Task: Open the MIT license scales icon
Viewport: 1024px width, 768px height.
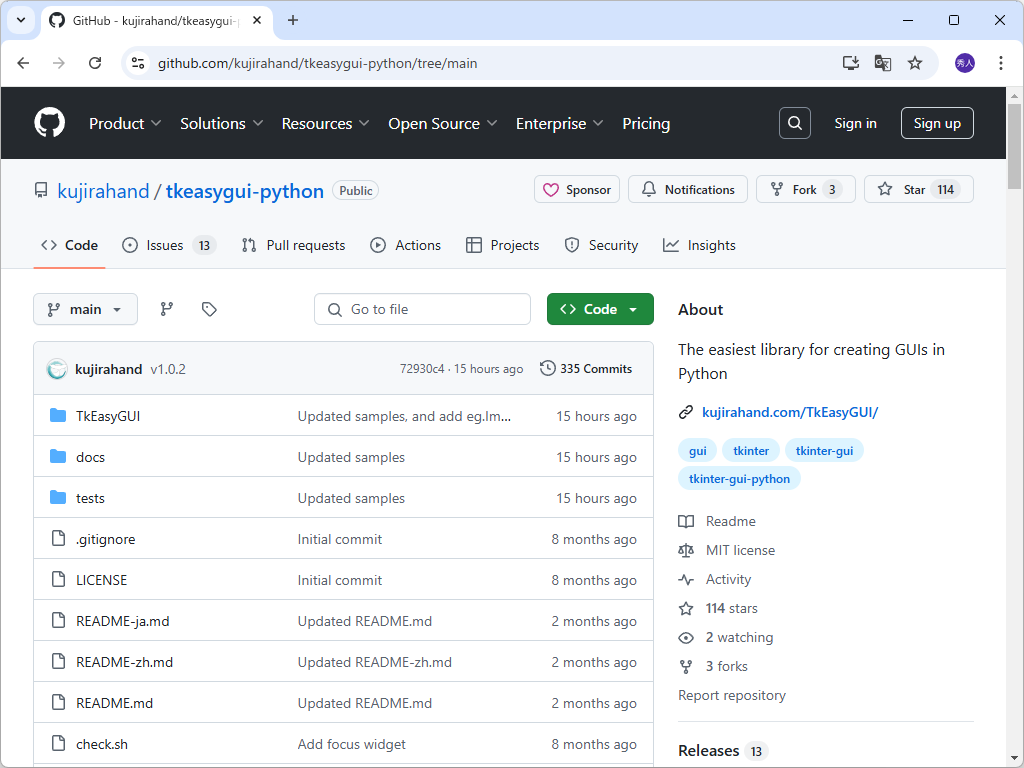Action: (x=687, y=549)
